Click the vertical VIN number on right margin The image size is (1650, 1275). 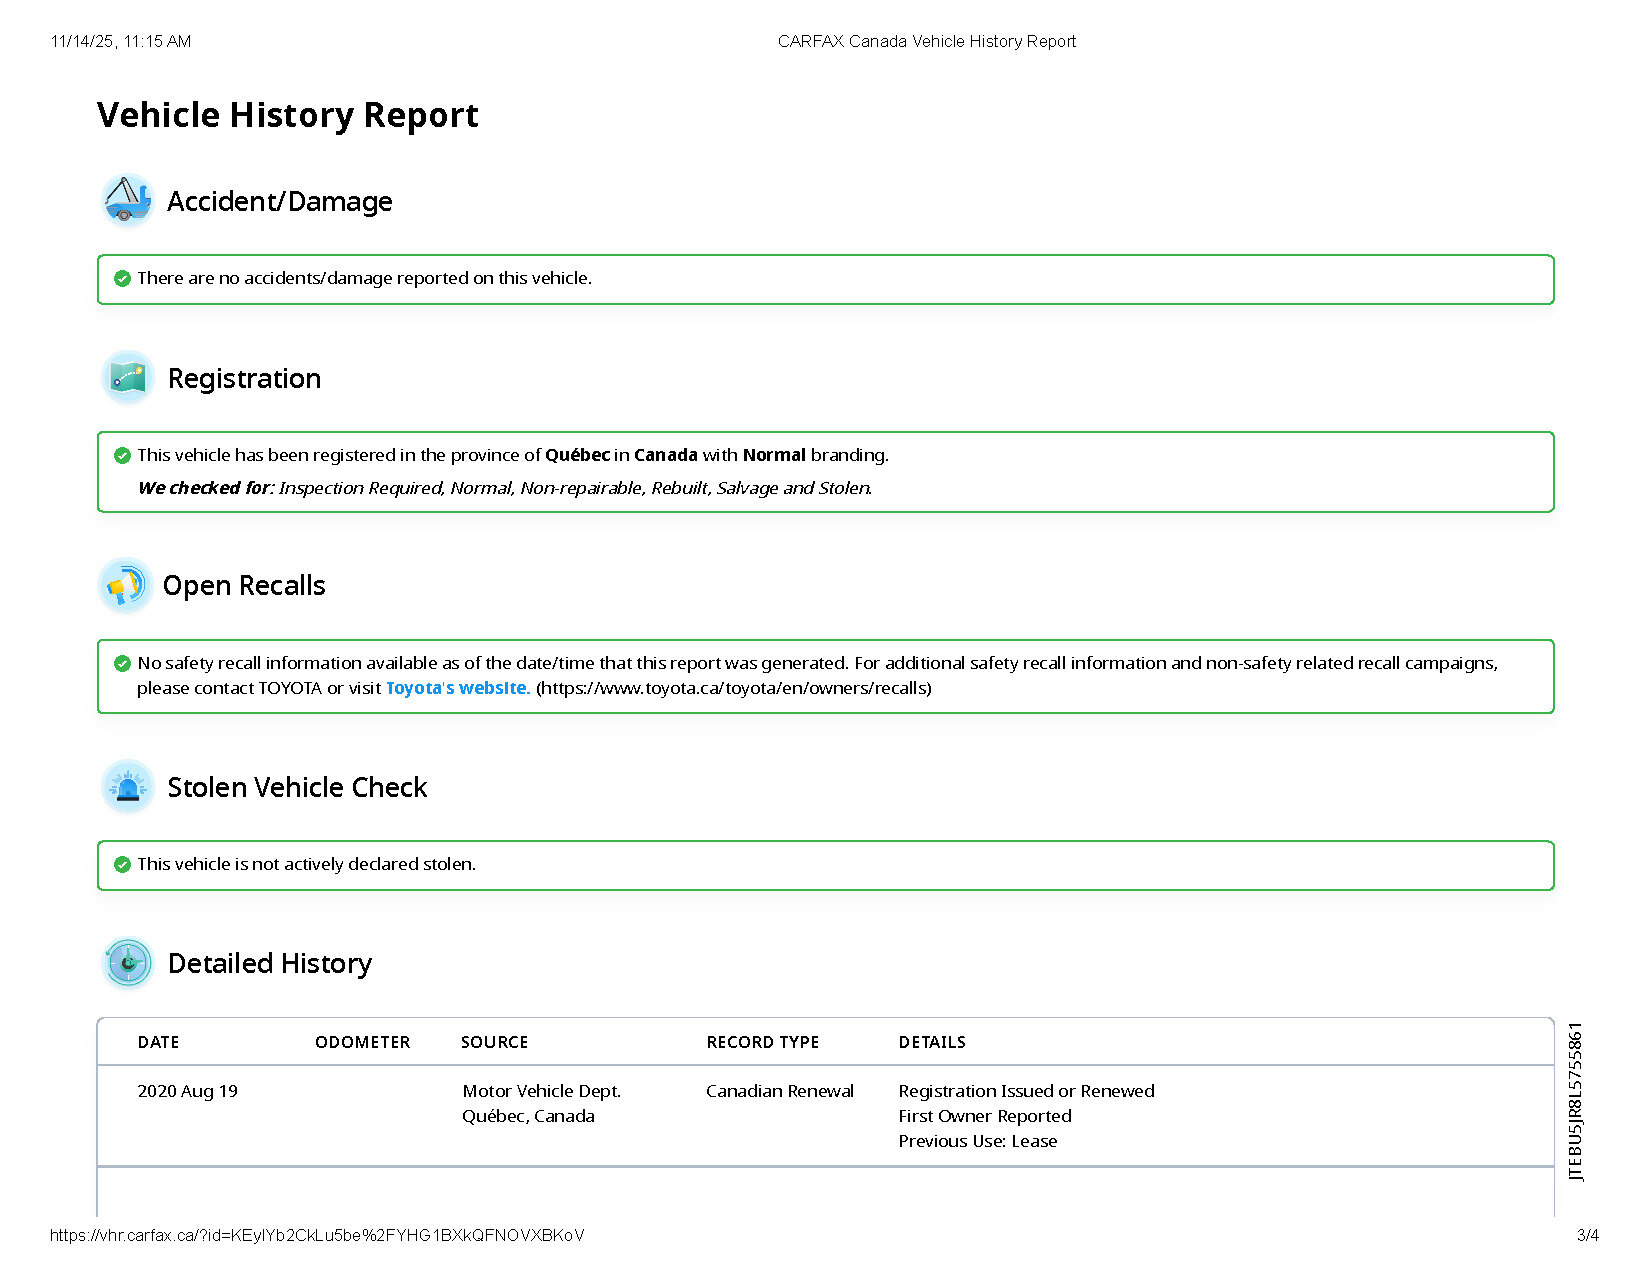pyautogui.click(x=1576, y=1101)
